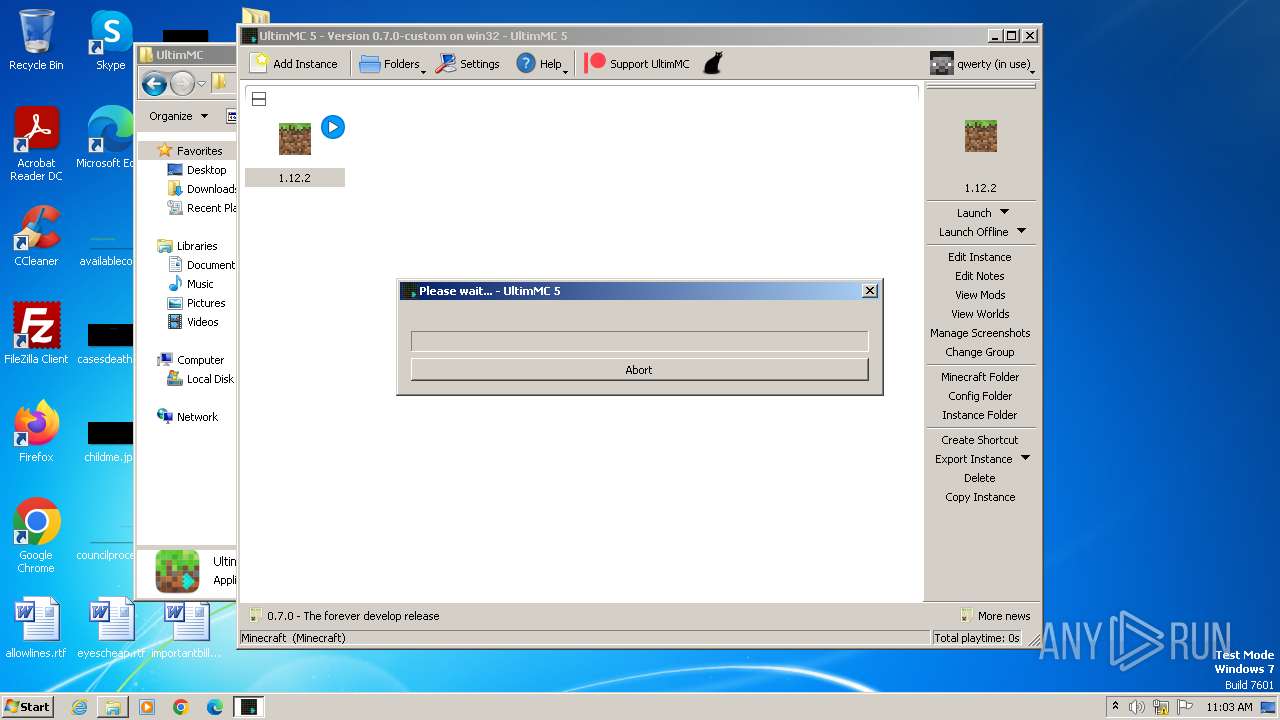The height and width of the screenshot is (720, 1280).
Task: Click Launch Offline button
Action: tap(973, 232)
